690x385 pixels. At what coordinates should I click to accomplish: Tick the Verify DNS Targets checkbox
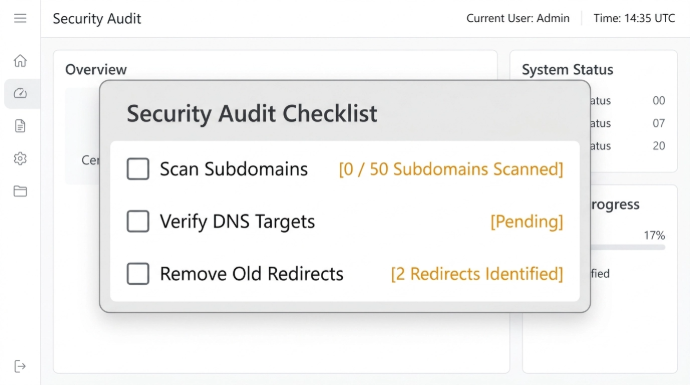click(x=138, y=221)
